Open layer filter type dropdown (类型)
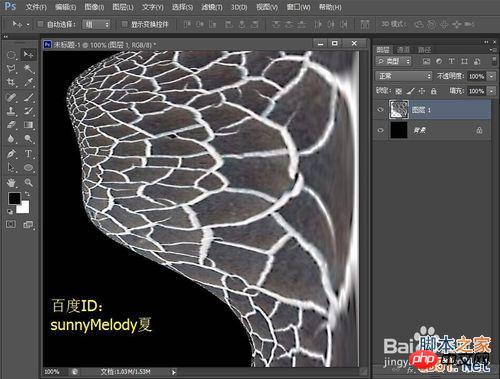The image size is (500, 379). (393, 61)
